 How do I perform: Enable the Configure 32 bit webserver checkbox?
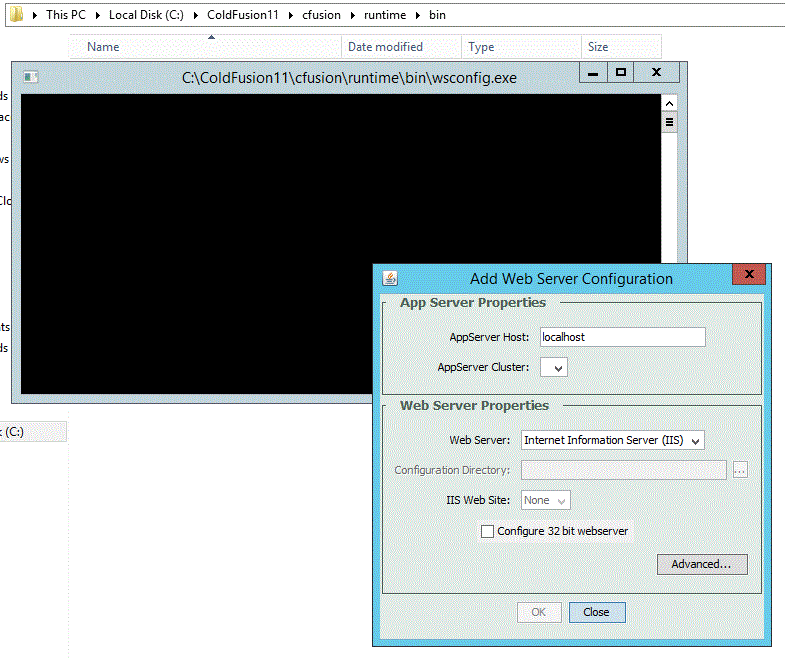487,531
